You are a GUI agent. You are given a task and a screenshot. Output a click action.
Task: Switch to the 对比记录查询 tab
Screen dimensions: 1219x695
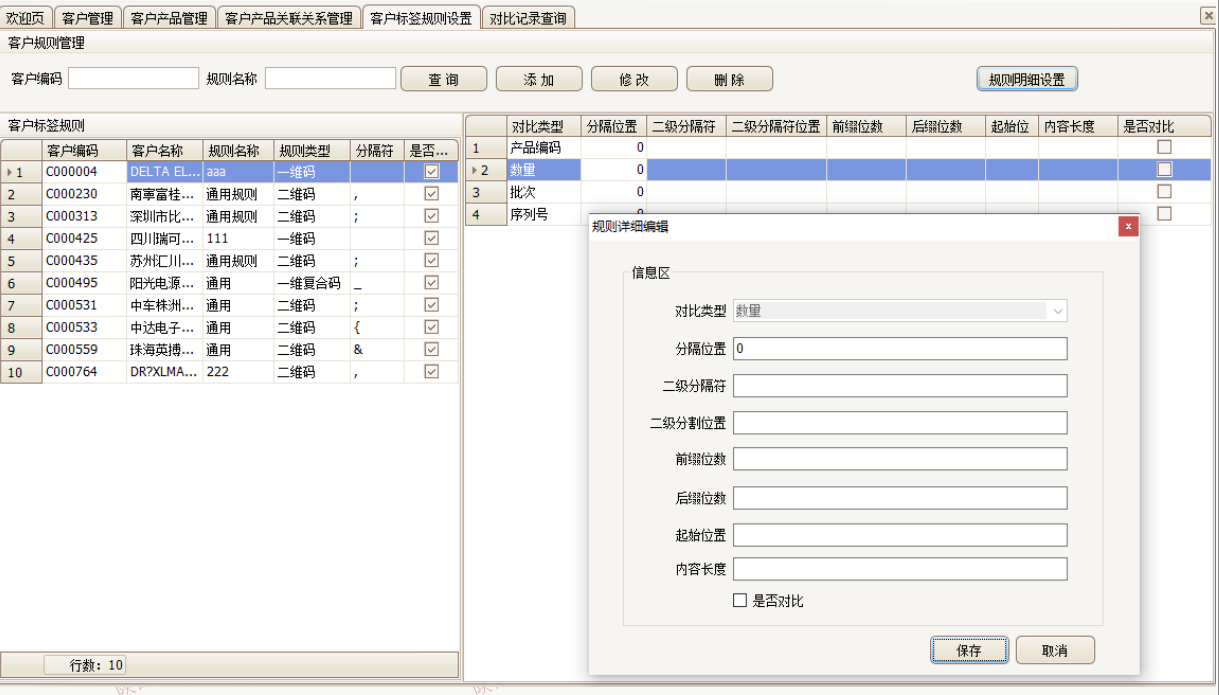(x=527, y=16)
